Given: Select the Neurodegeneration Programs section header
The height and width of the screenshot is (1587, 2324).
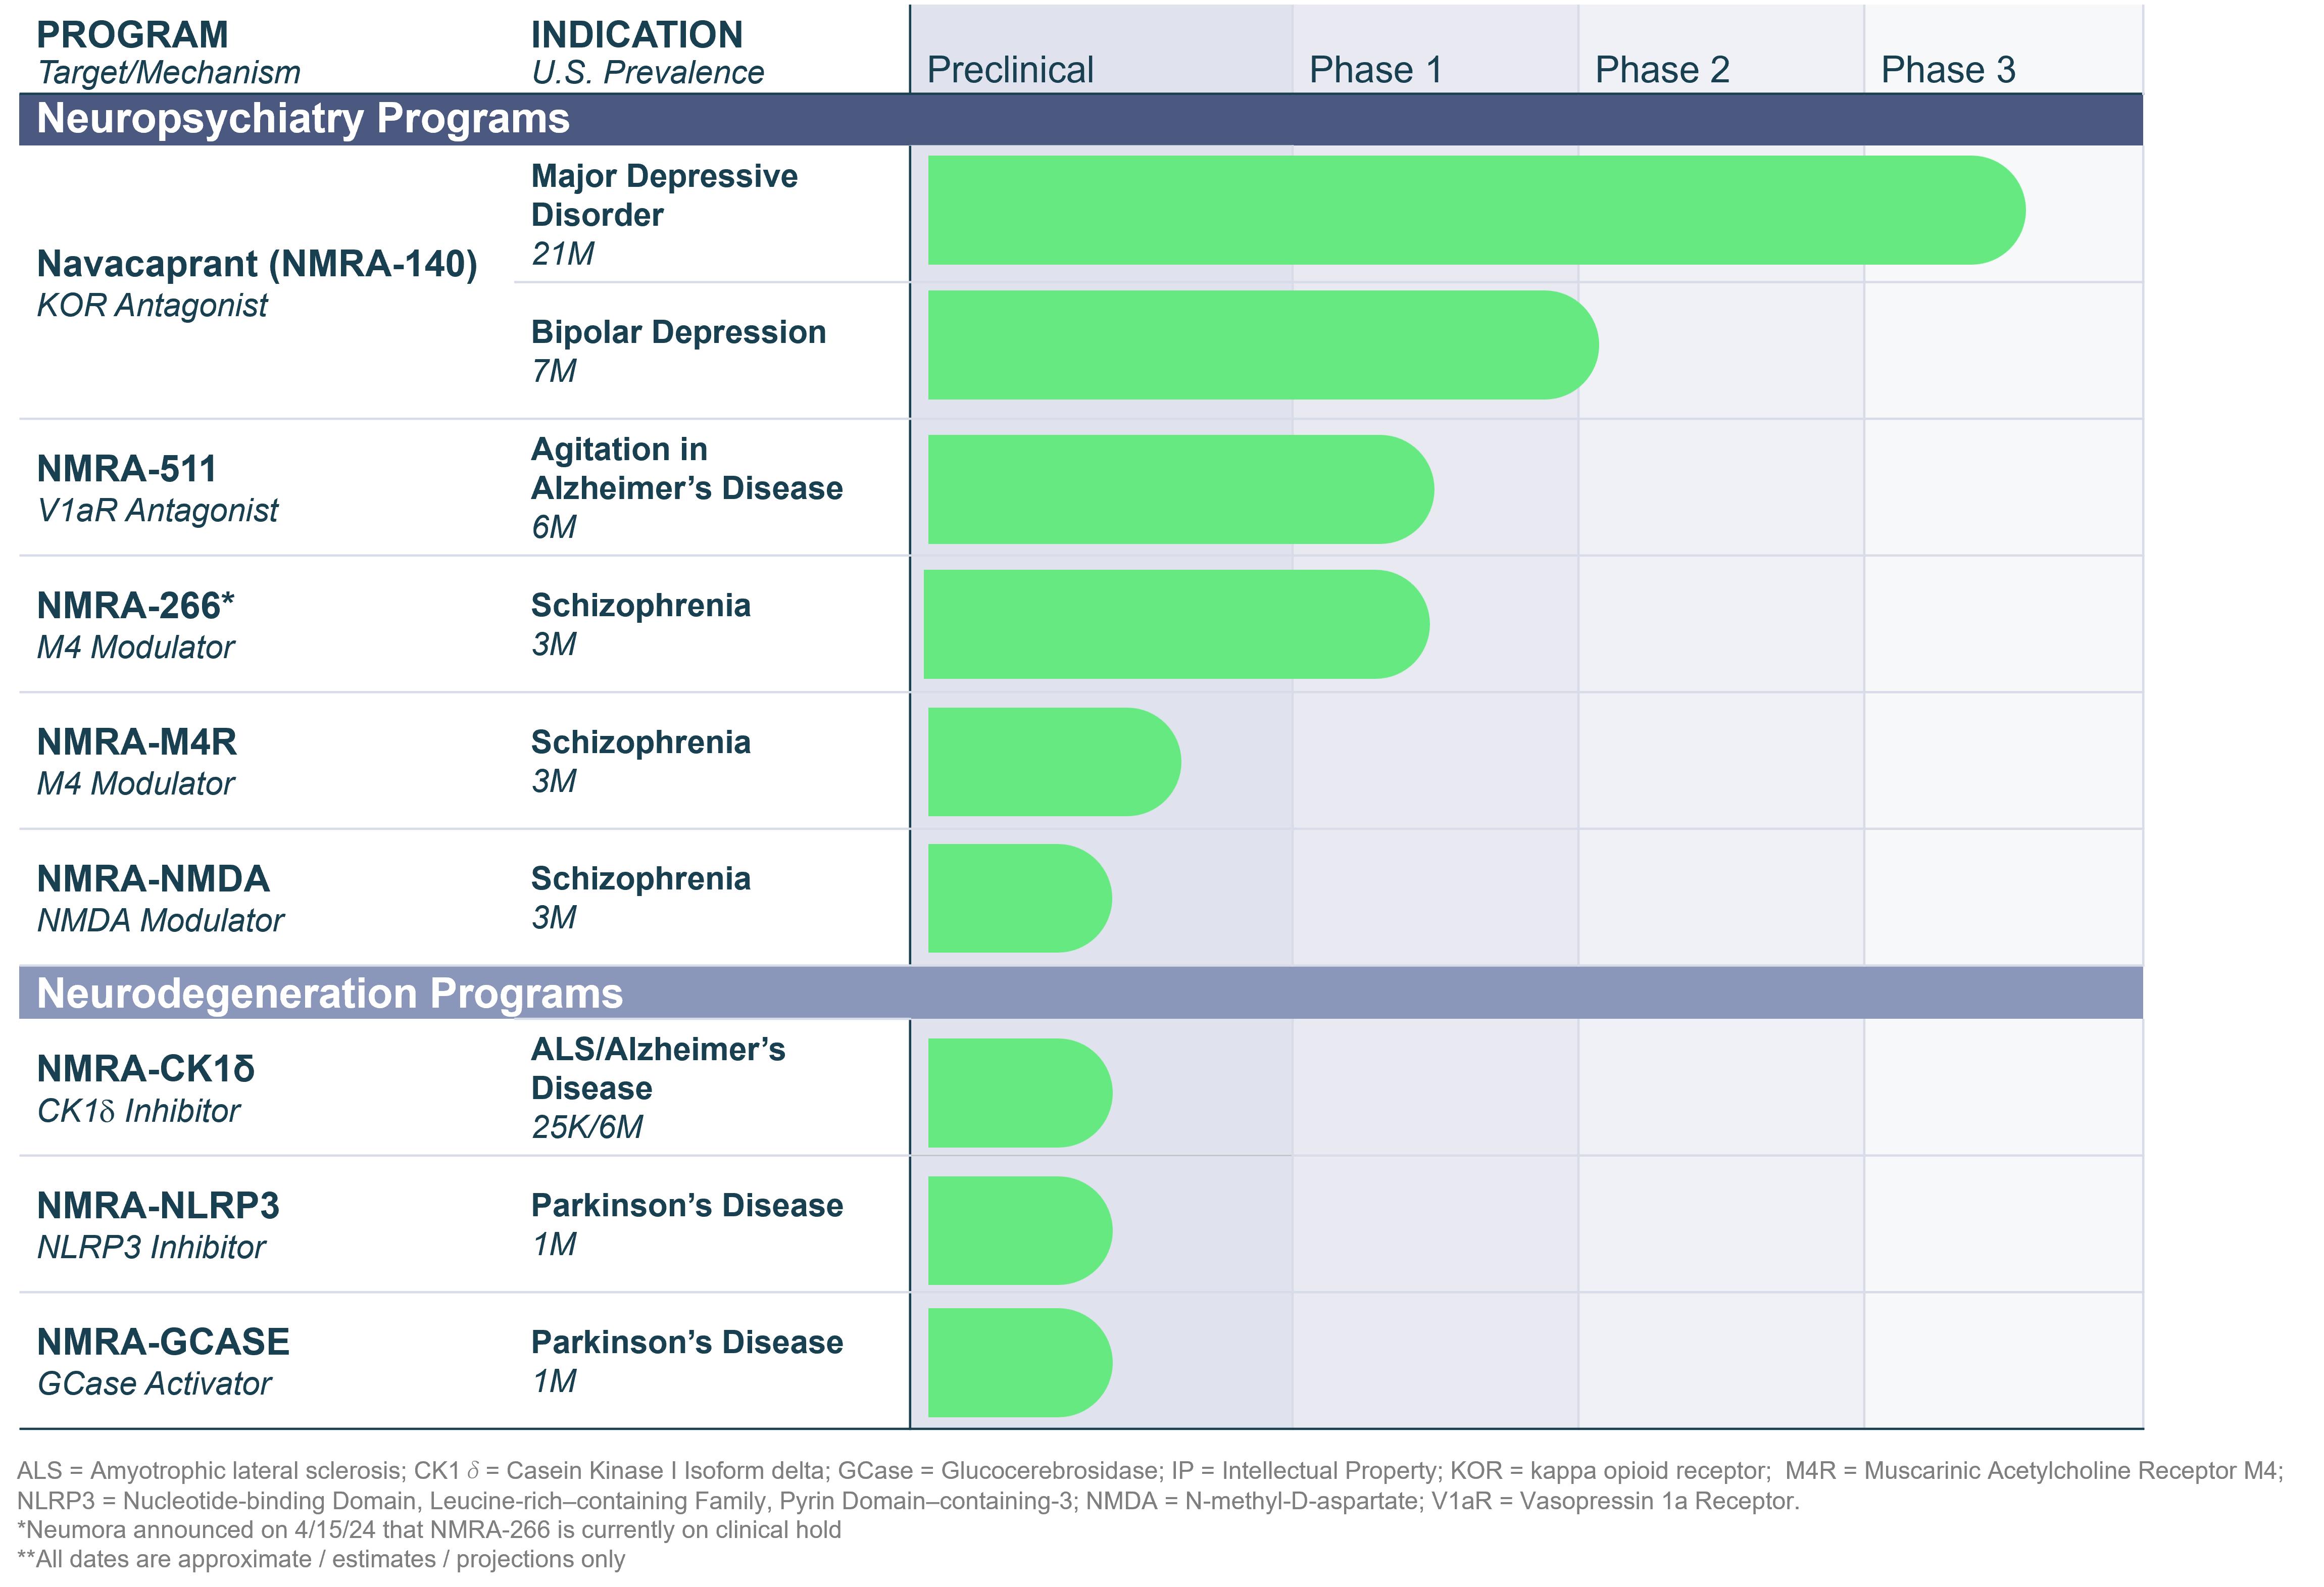Looking at the screenshot, I should click(329, 994).
